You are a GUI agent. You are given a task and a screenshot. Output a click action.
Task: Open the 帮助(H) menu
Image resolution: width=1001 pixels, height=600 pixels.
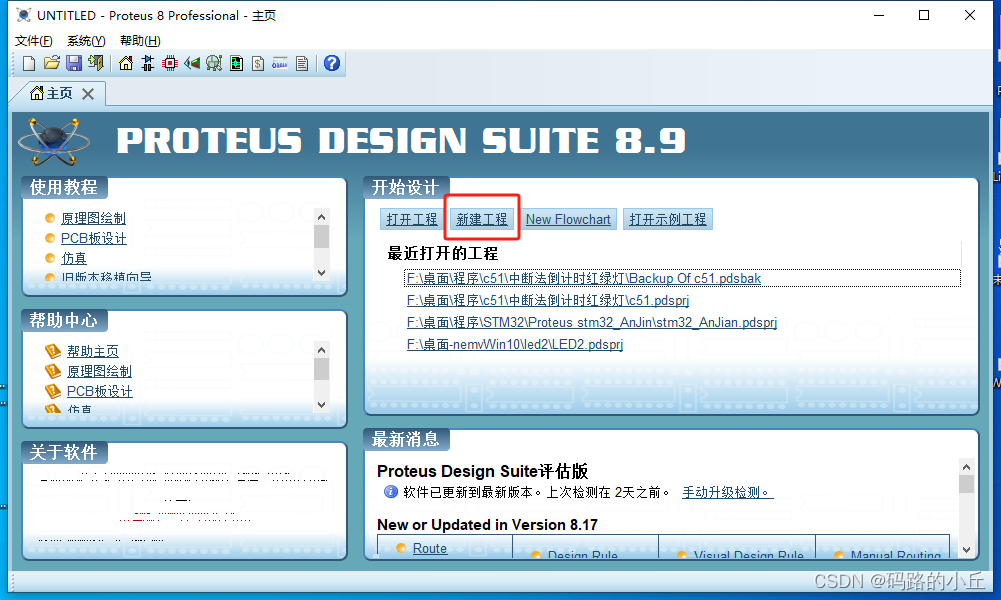140,41
